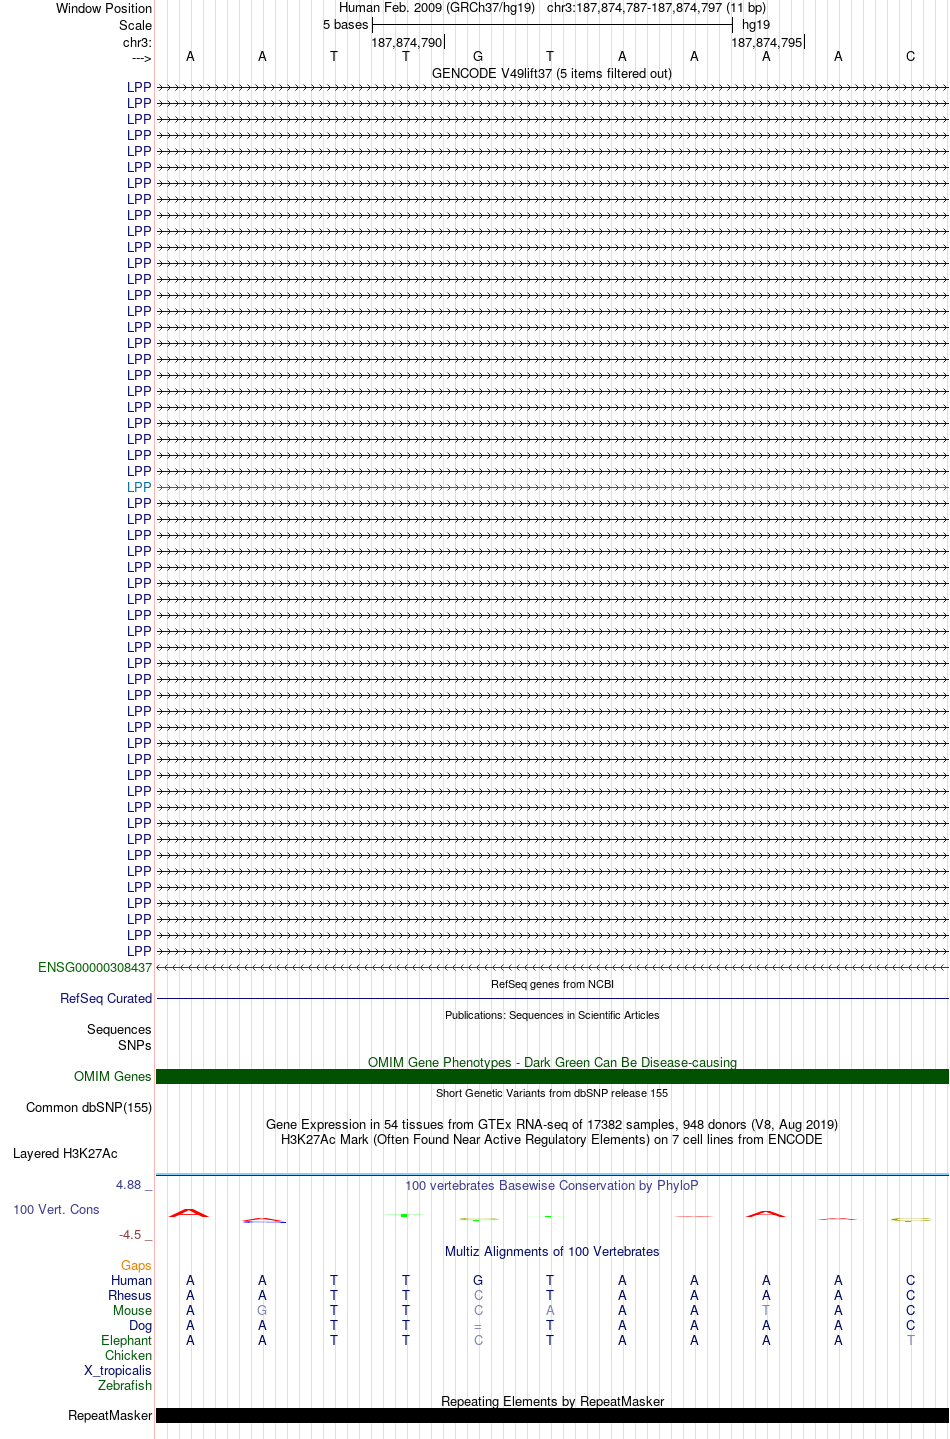Open the RefSeq Curated track label
Screen dimensions: 950x1439
click(106, 998)
